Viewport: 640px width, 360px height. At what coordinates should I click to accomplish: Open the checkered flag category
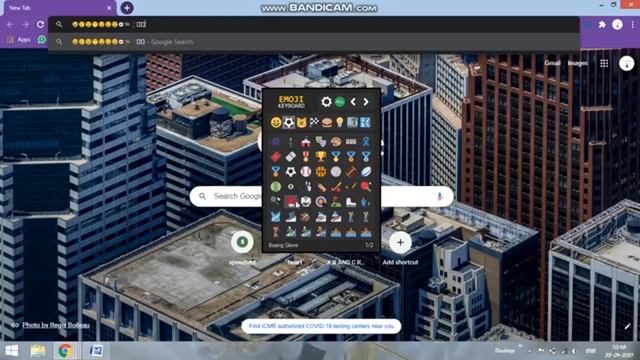314,122
